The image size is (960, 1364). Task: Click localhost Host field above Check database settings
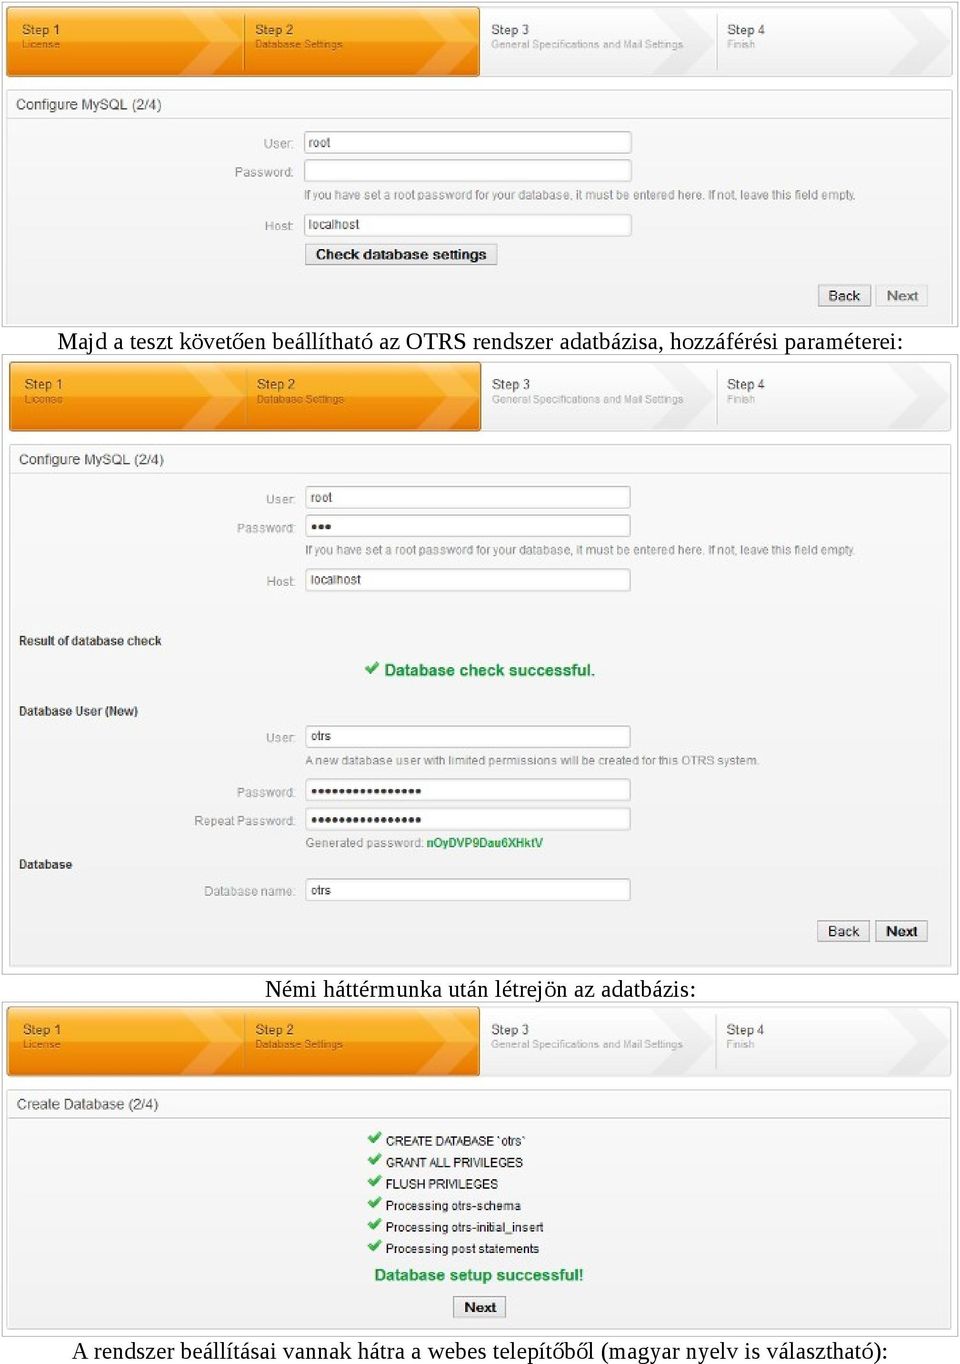coord(468,225)
